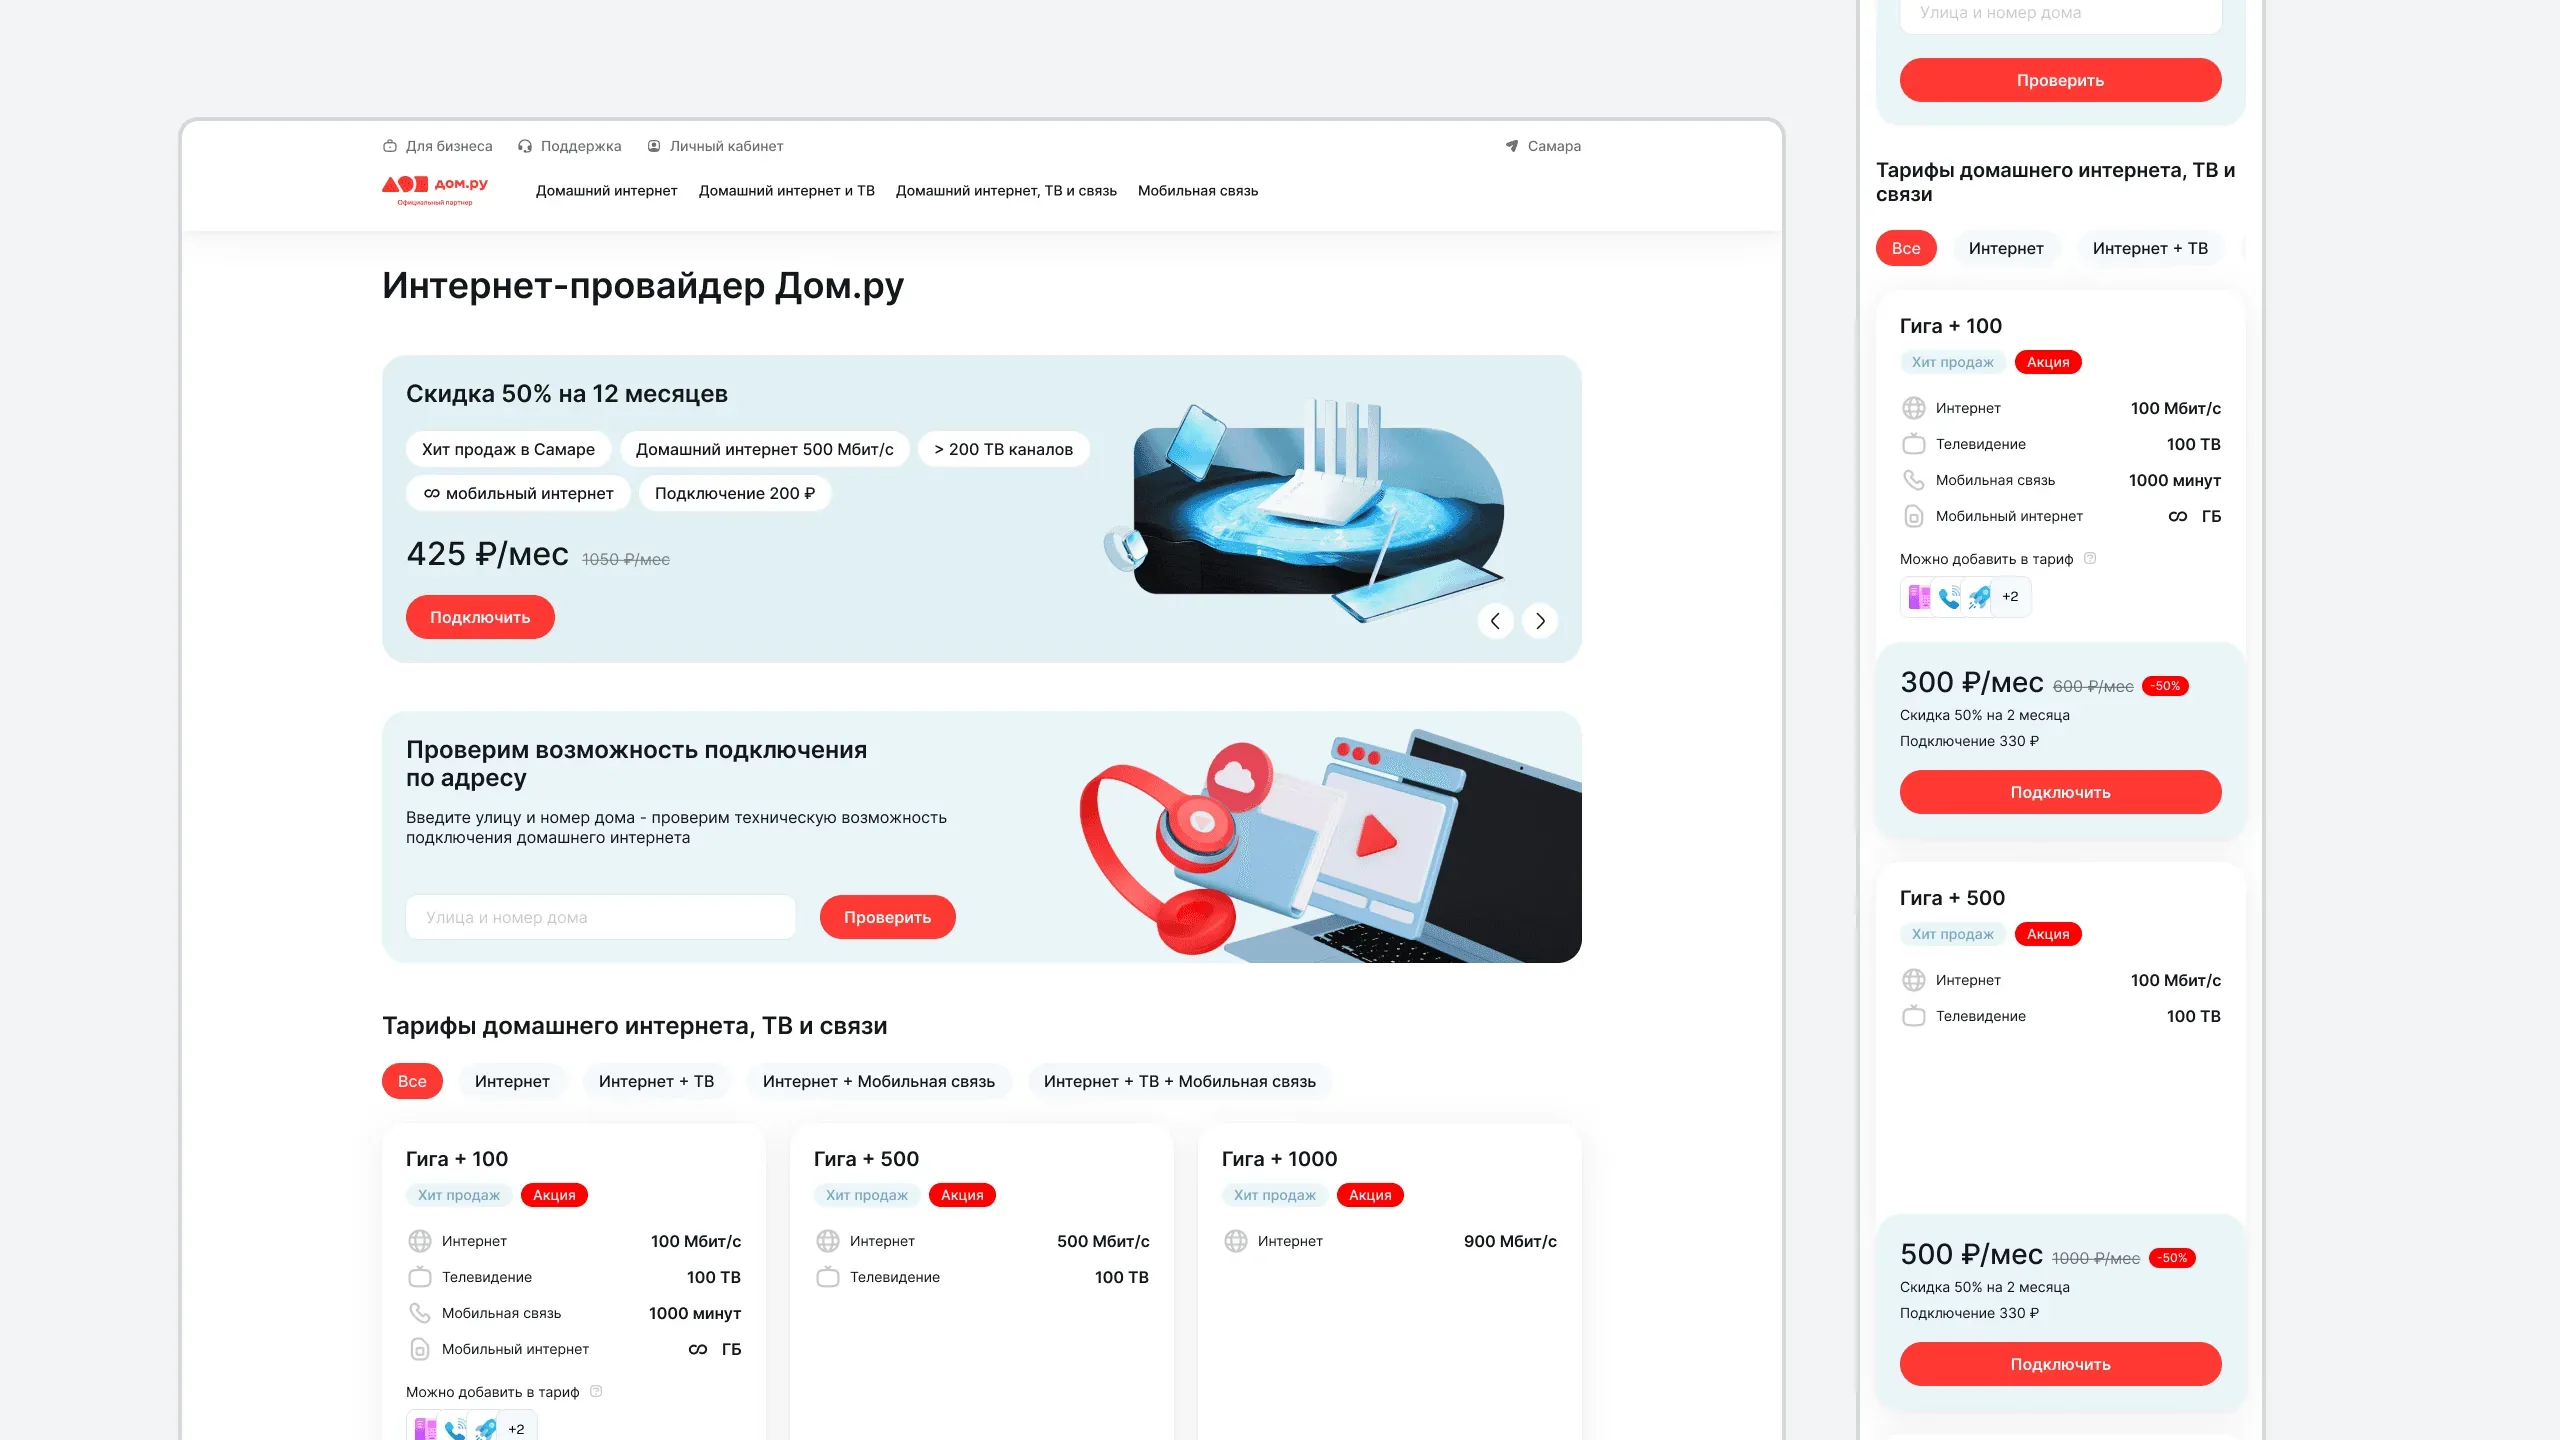This screenshot has width=2560, height=1440.
Task: Click the Гига + 1000 card title
Action: [1279, 1158]
